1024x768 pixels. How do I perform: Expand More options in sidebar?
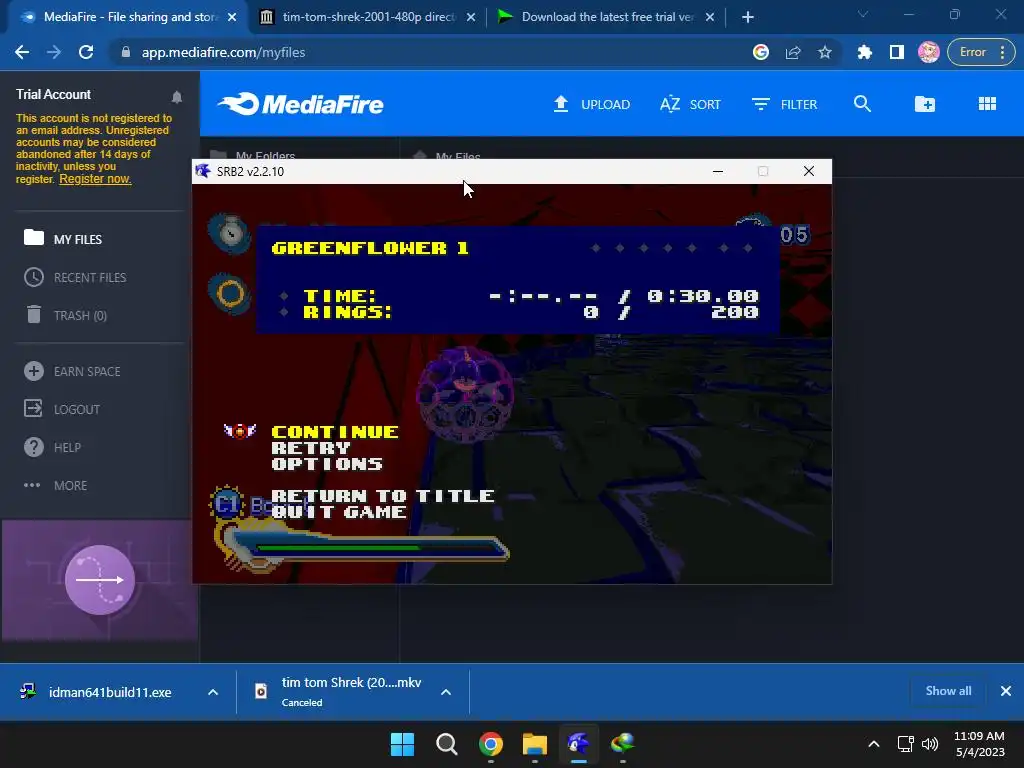click(x=56, y=485)
